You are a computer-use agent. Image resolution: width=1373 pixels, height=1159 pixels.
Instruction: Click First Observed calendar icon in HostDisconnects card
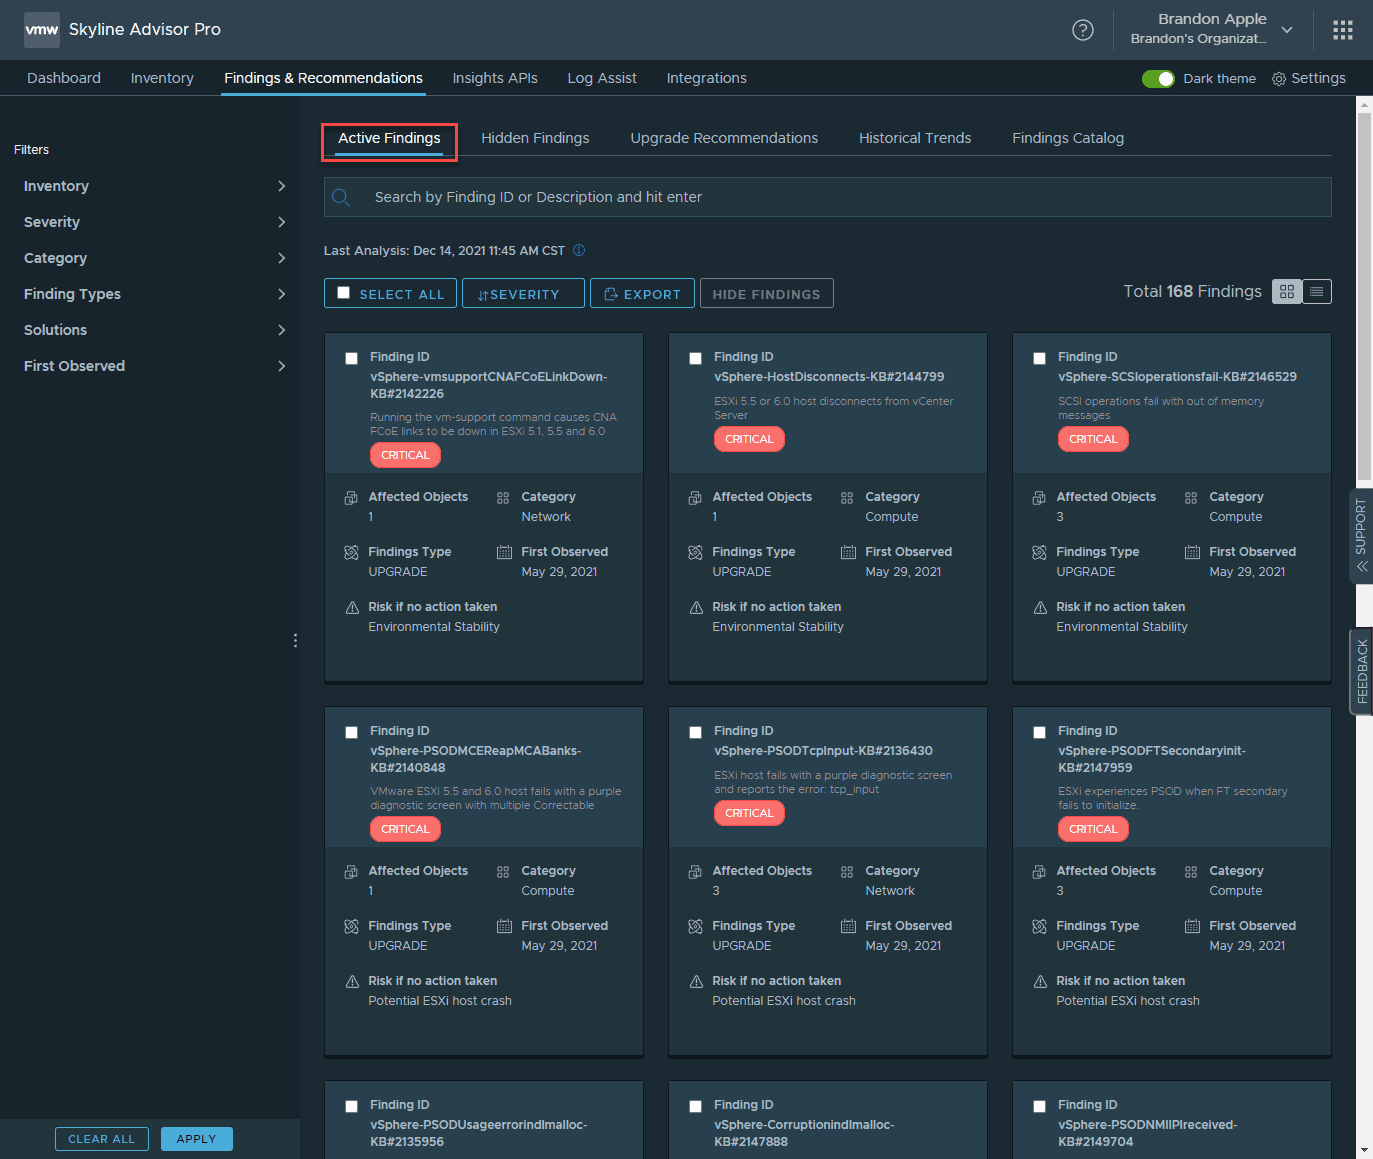click(848, 552)
